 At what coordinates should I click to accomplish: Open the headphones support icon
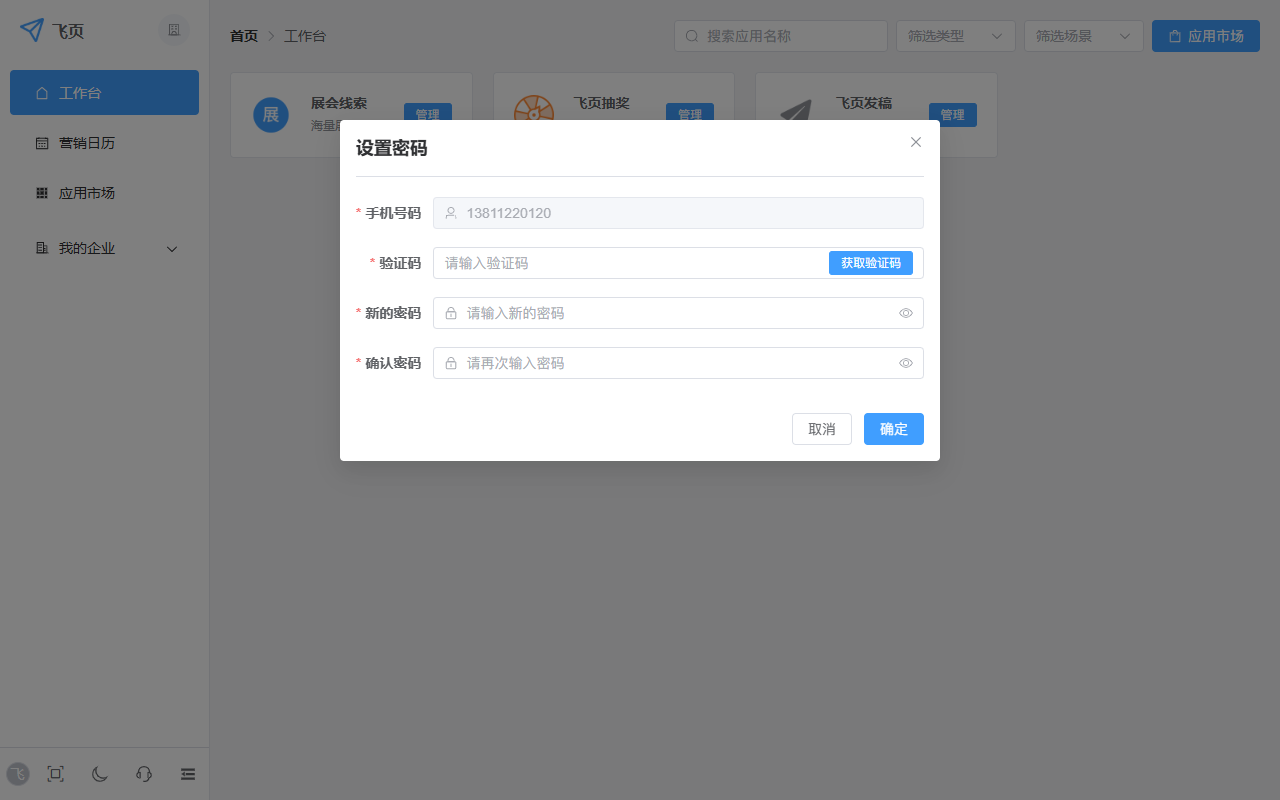coord(143,773)
